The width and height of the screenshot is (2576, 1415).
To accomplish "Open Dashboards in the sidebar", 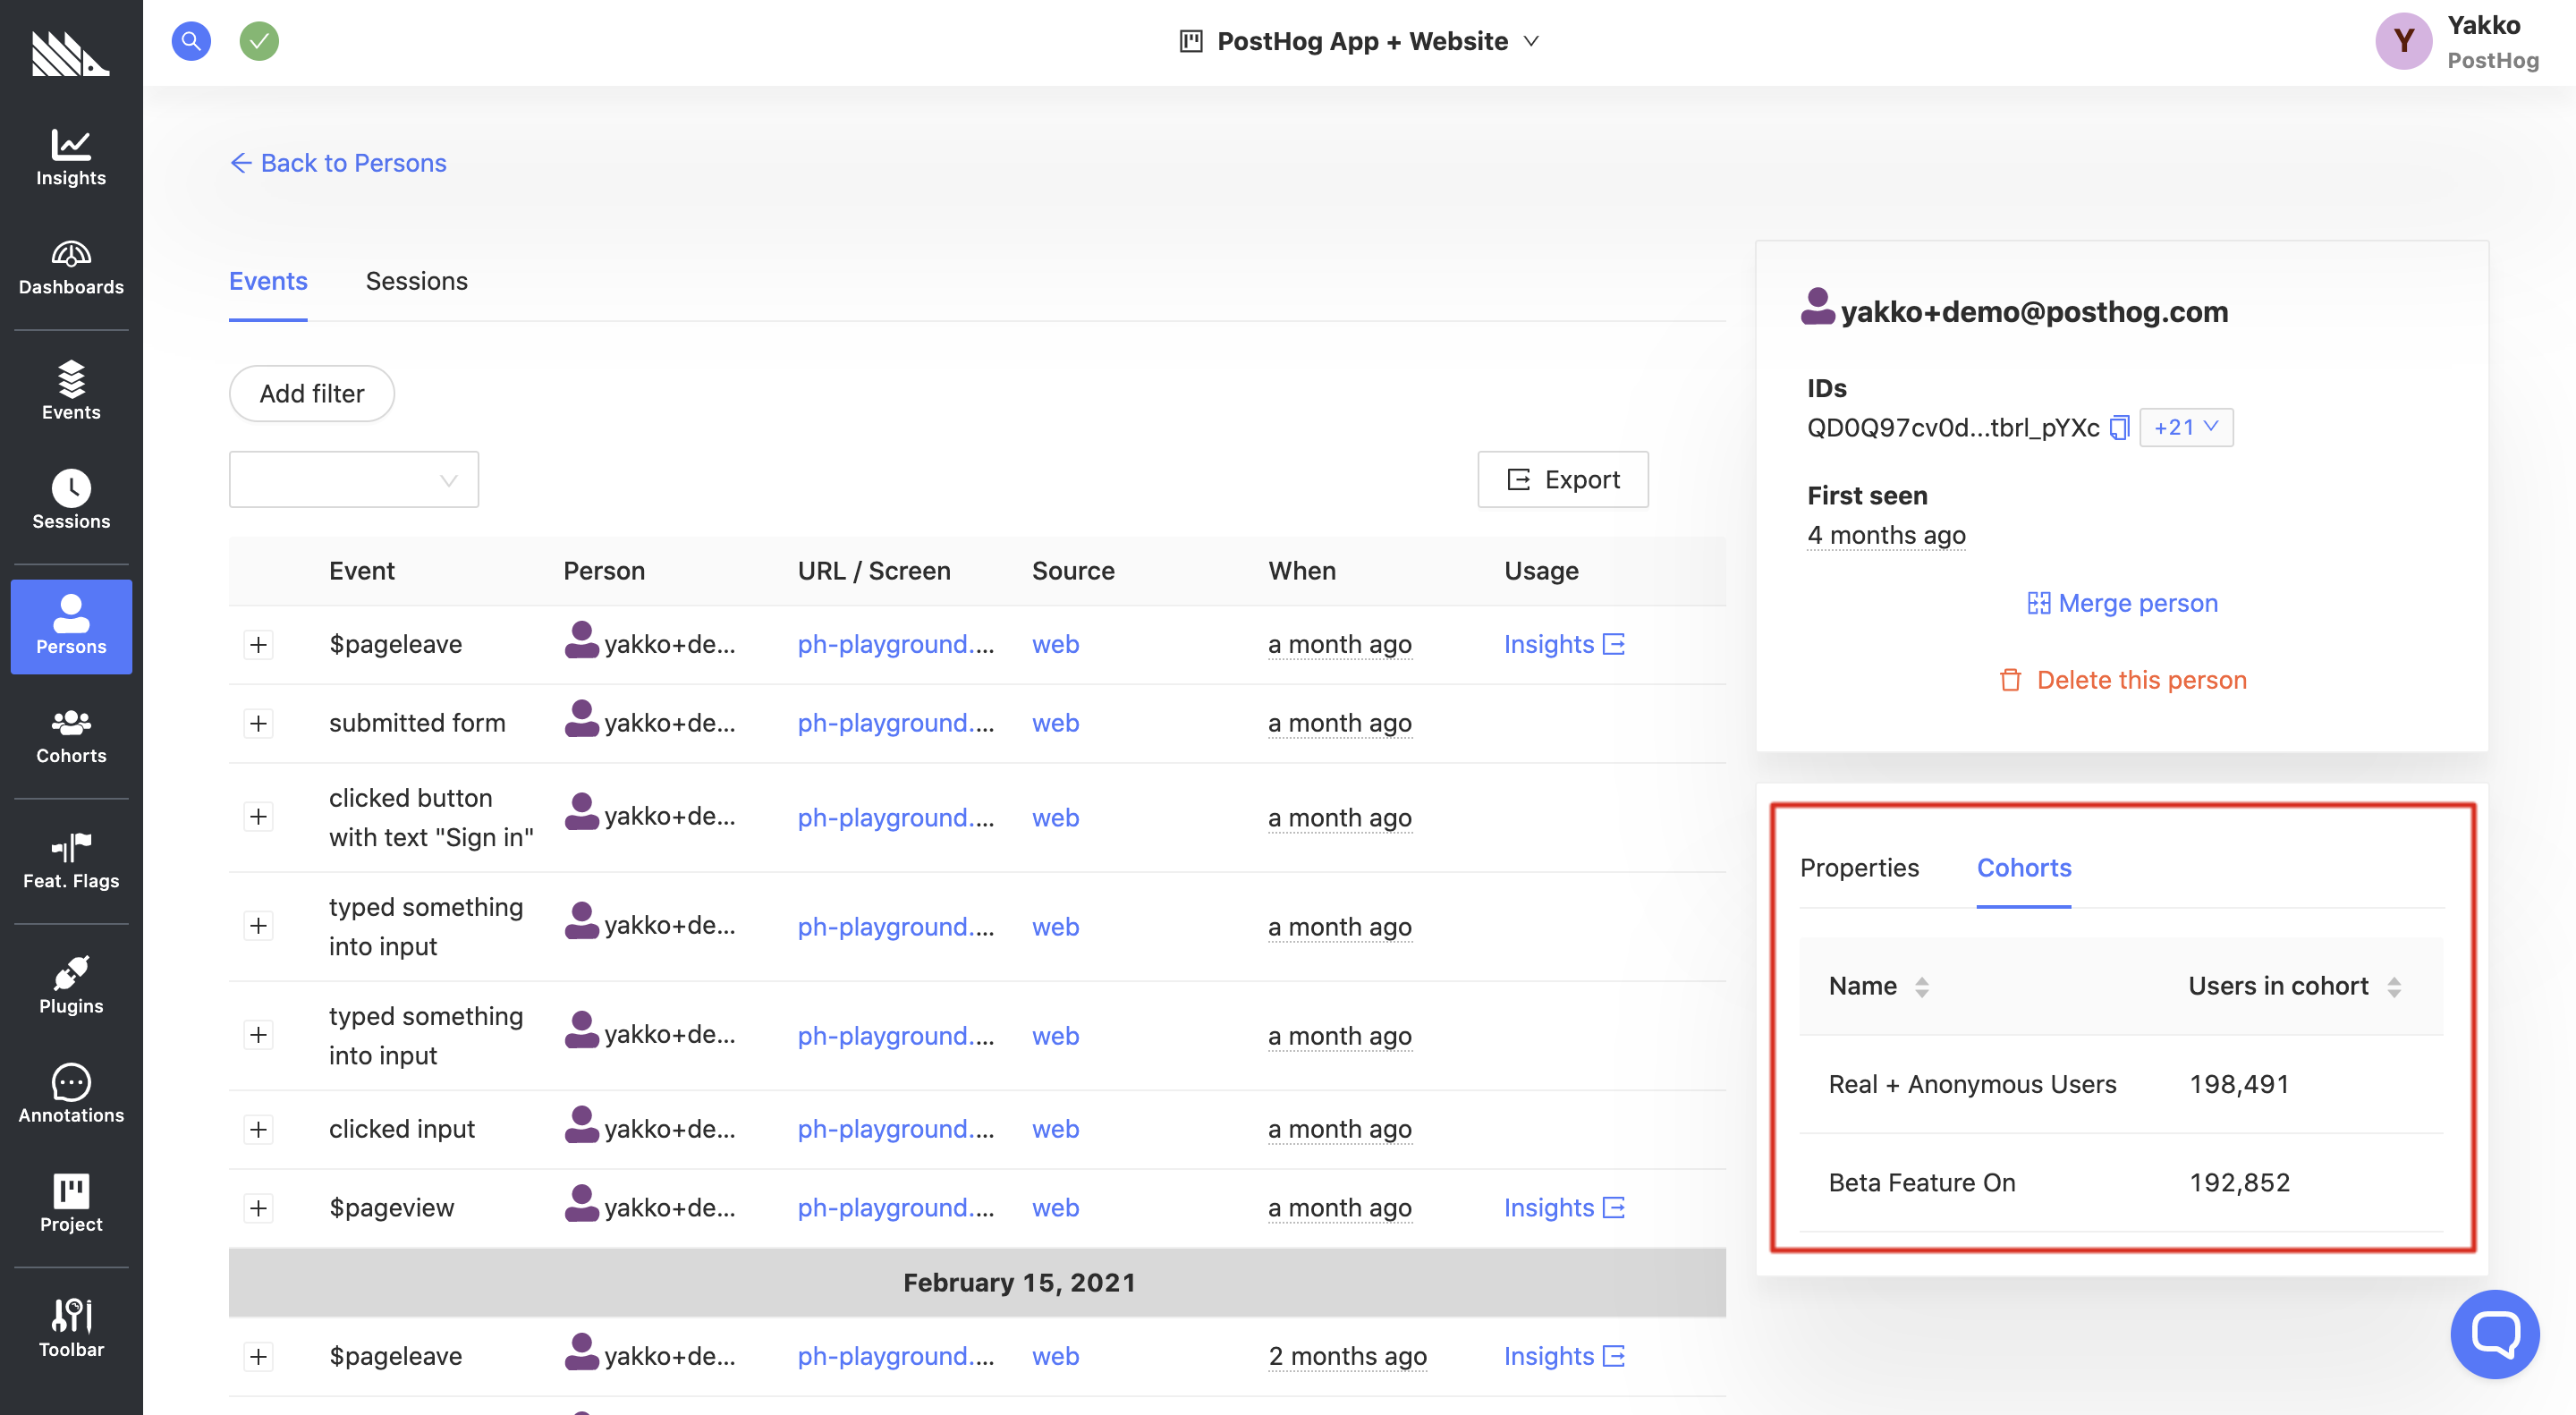I will coord(71,267).
